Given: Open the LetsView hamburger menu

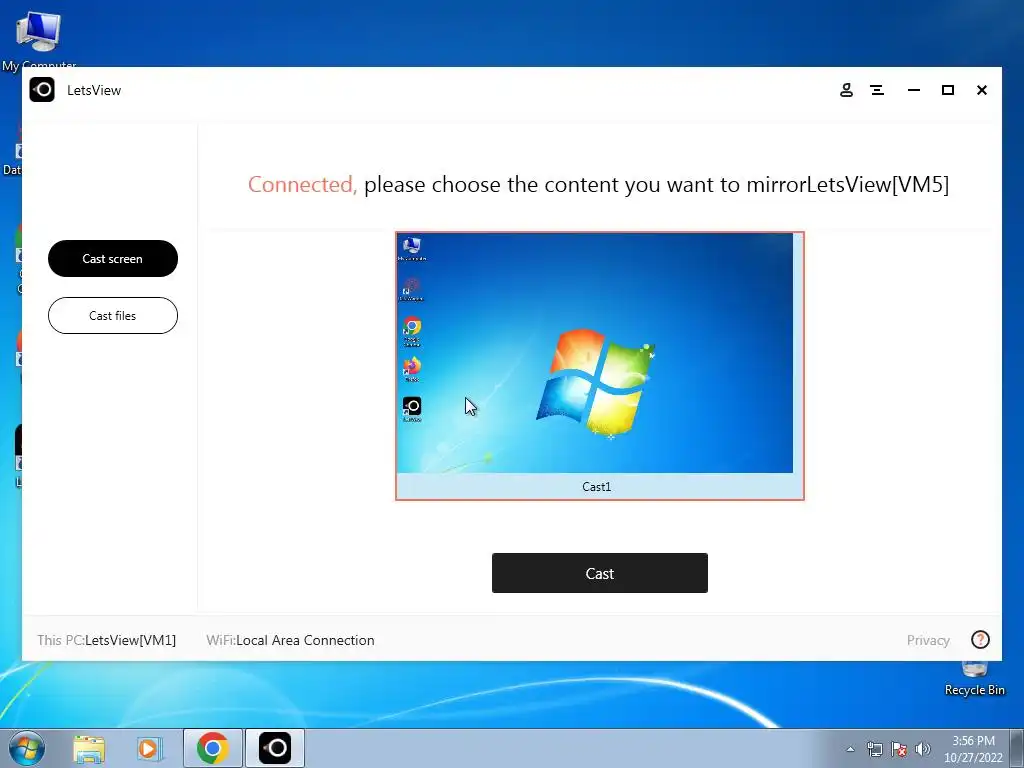Looking at the screenshot, I should click(877, 90).
